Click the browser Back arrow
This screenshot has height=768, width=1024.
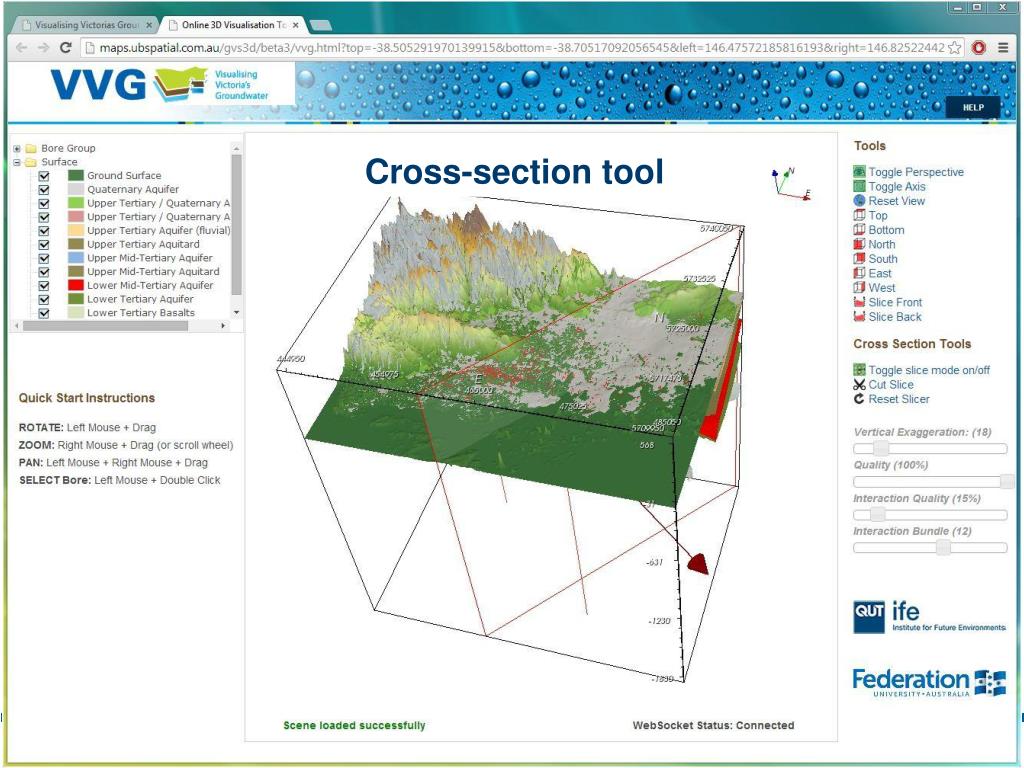(22, 48)
